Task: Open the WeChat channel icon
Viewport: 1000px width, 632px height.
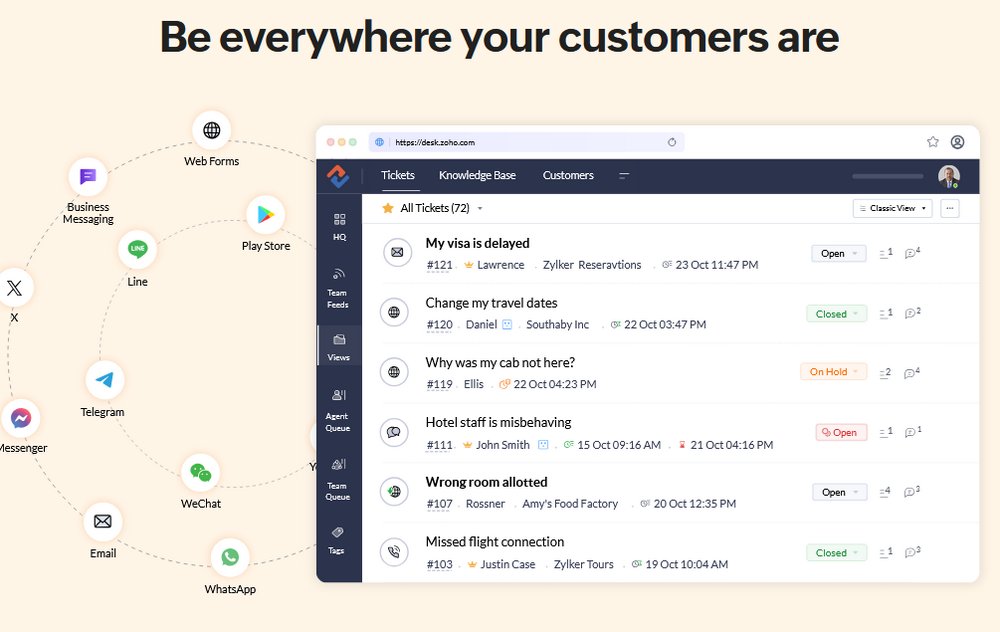Action: point(200,473)
